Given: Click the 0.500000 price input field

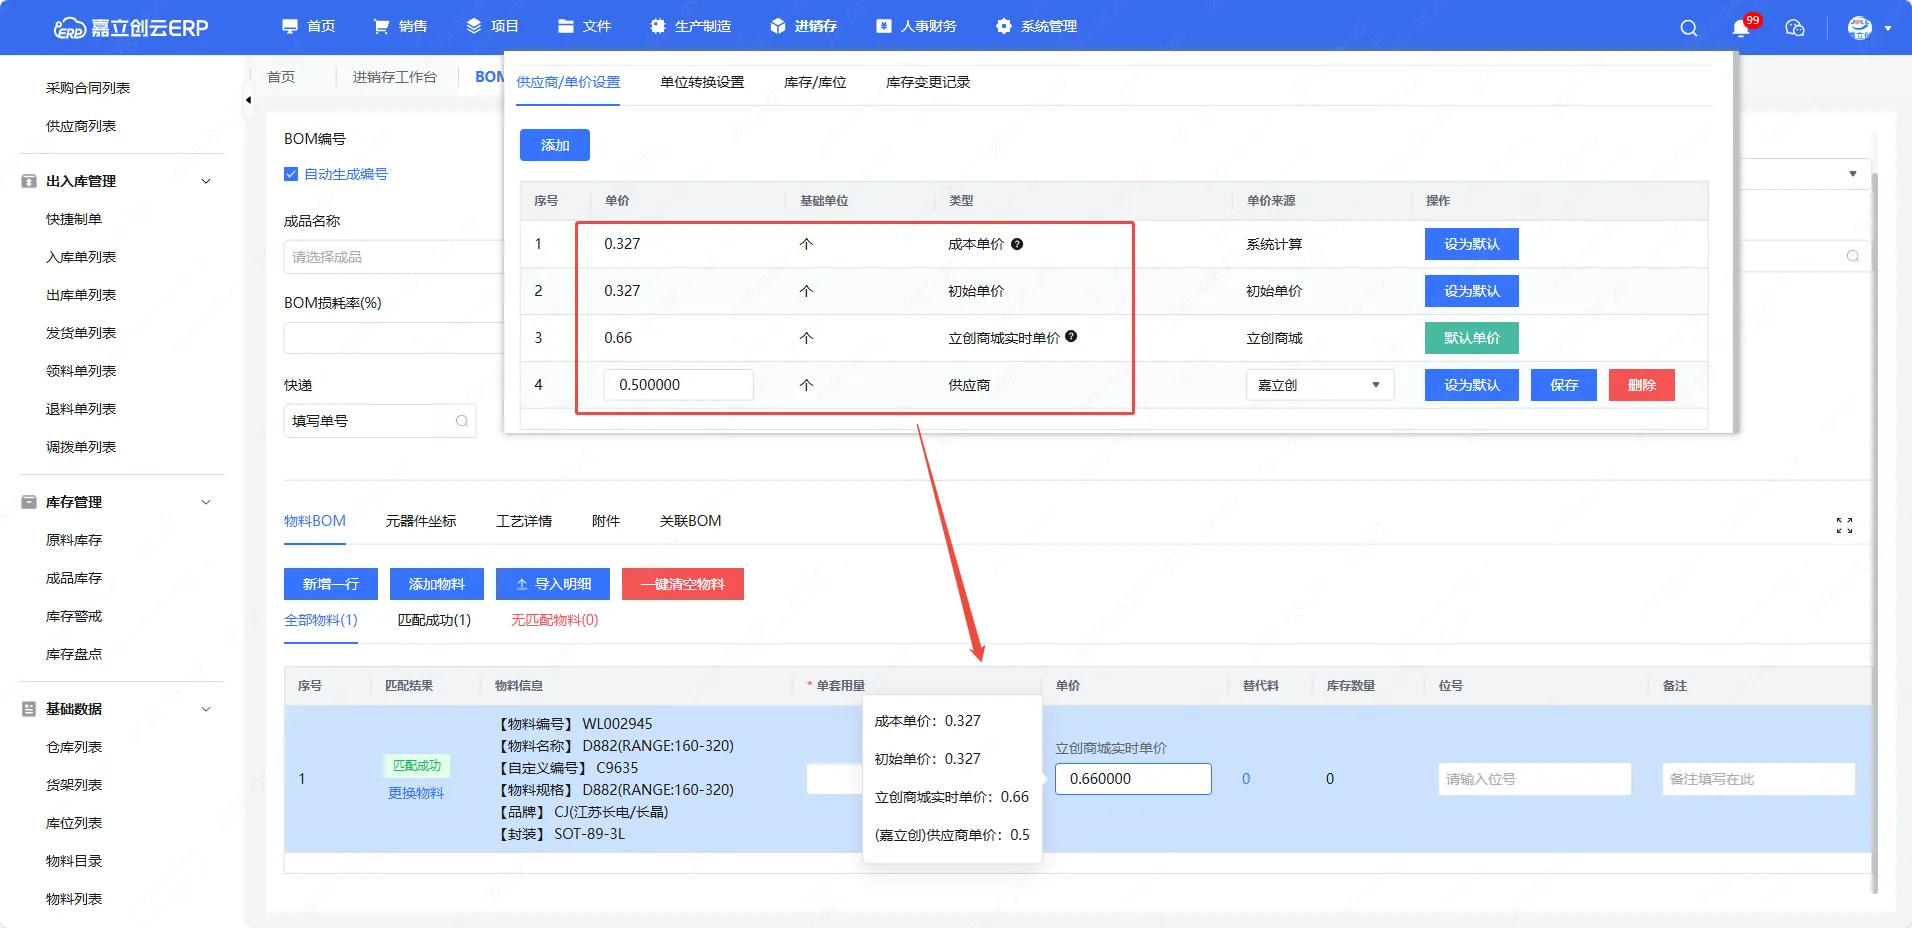Looking at the screenshot, I should (678, 385).
